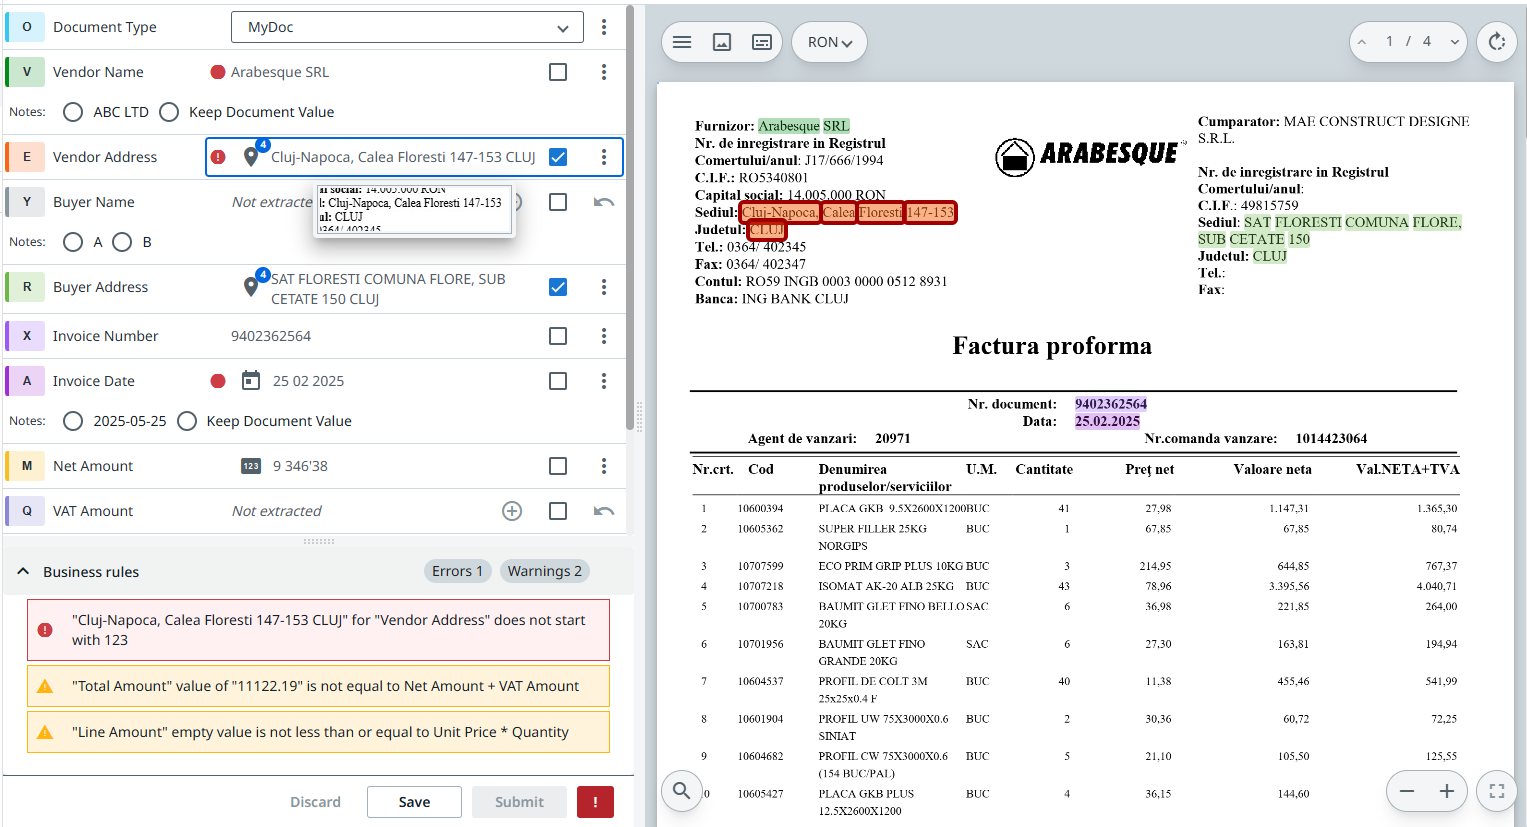Click the numeric type icon beside Net Amount
Viewport: 1527px width, 827px height.
251,466
